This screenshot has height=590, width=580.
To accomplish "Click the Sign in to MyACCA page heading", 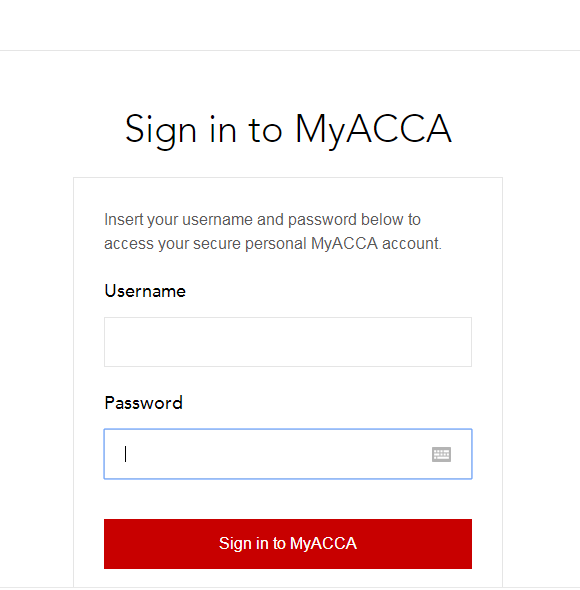I will coord(288,130).
